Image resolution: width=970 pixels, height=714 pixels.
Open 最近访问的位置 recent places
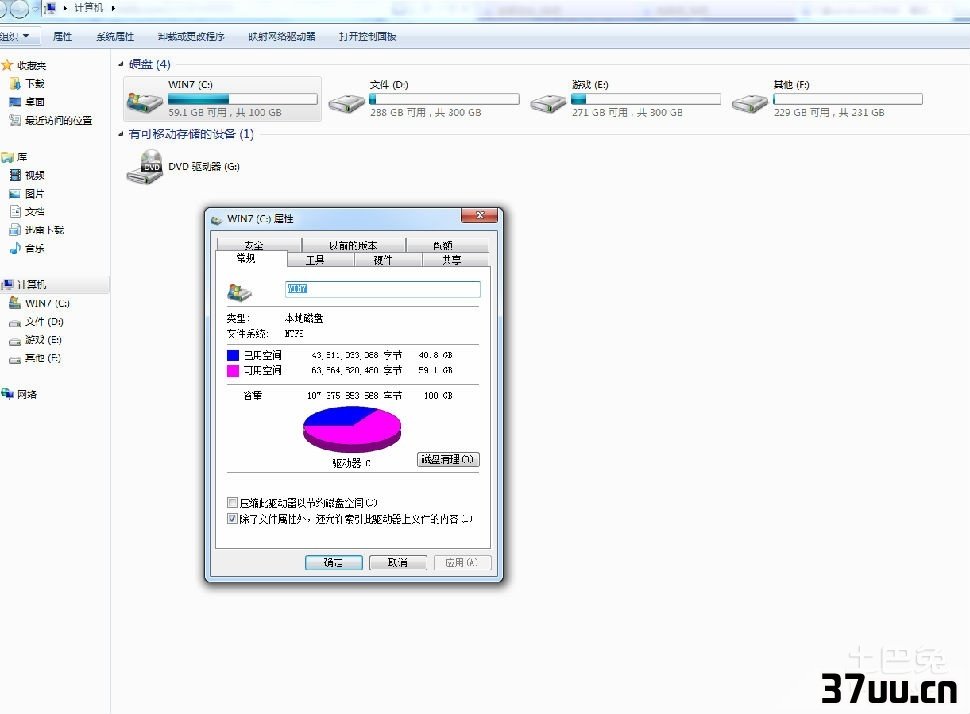[x=51, y=120]
